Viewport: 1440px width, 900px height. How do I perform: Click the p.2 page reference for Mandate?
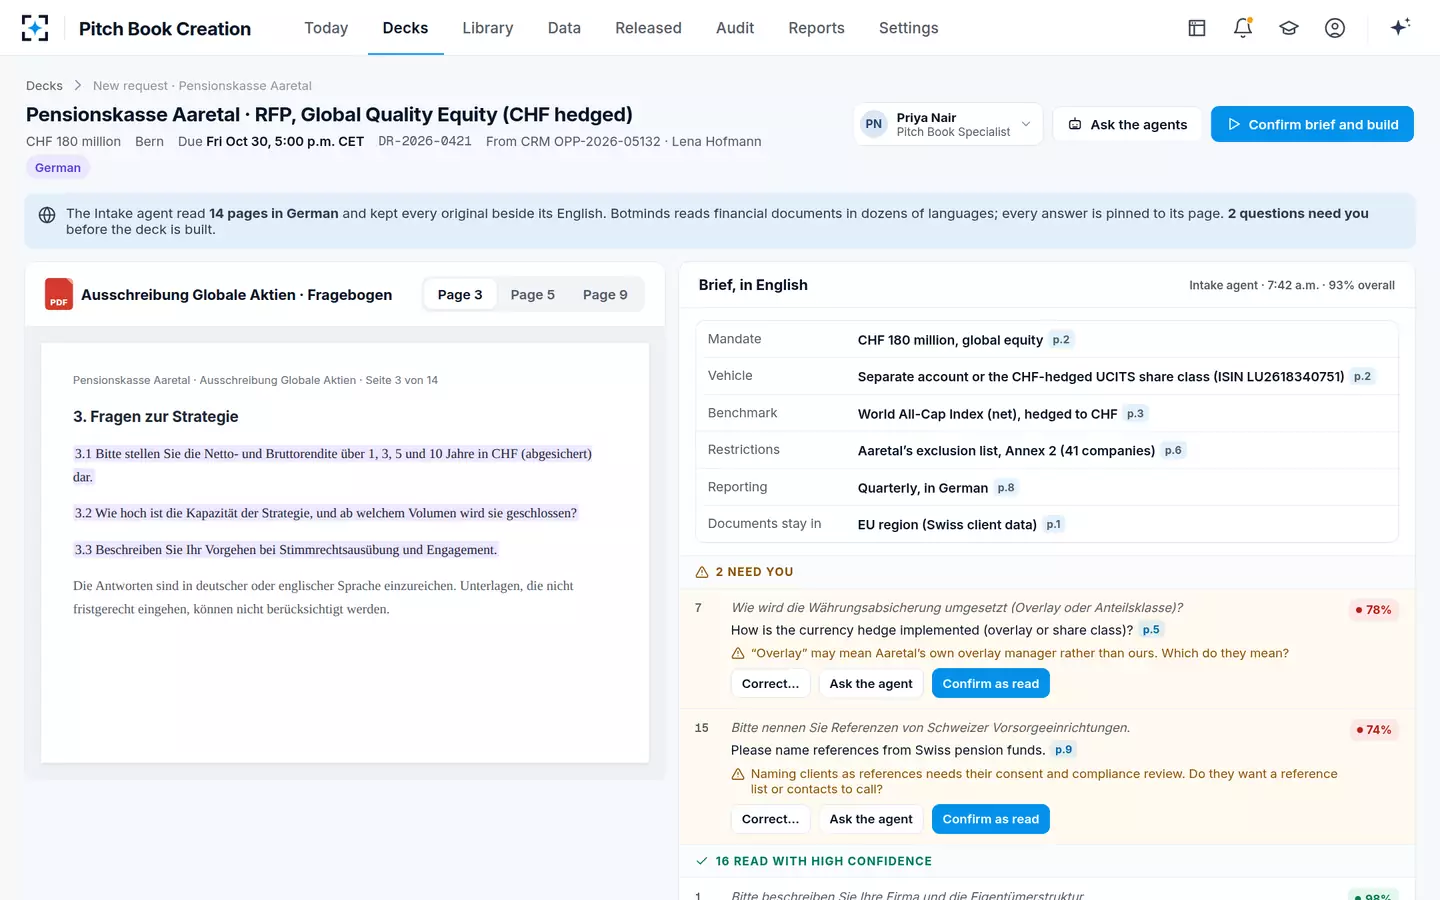1061,340
